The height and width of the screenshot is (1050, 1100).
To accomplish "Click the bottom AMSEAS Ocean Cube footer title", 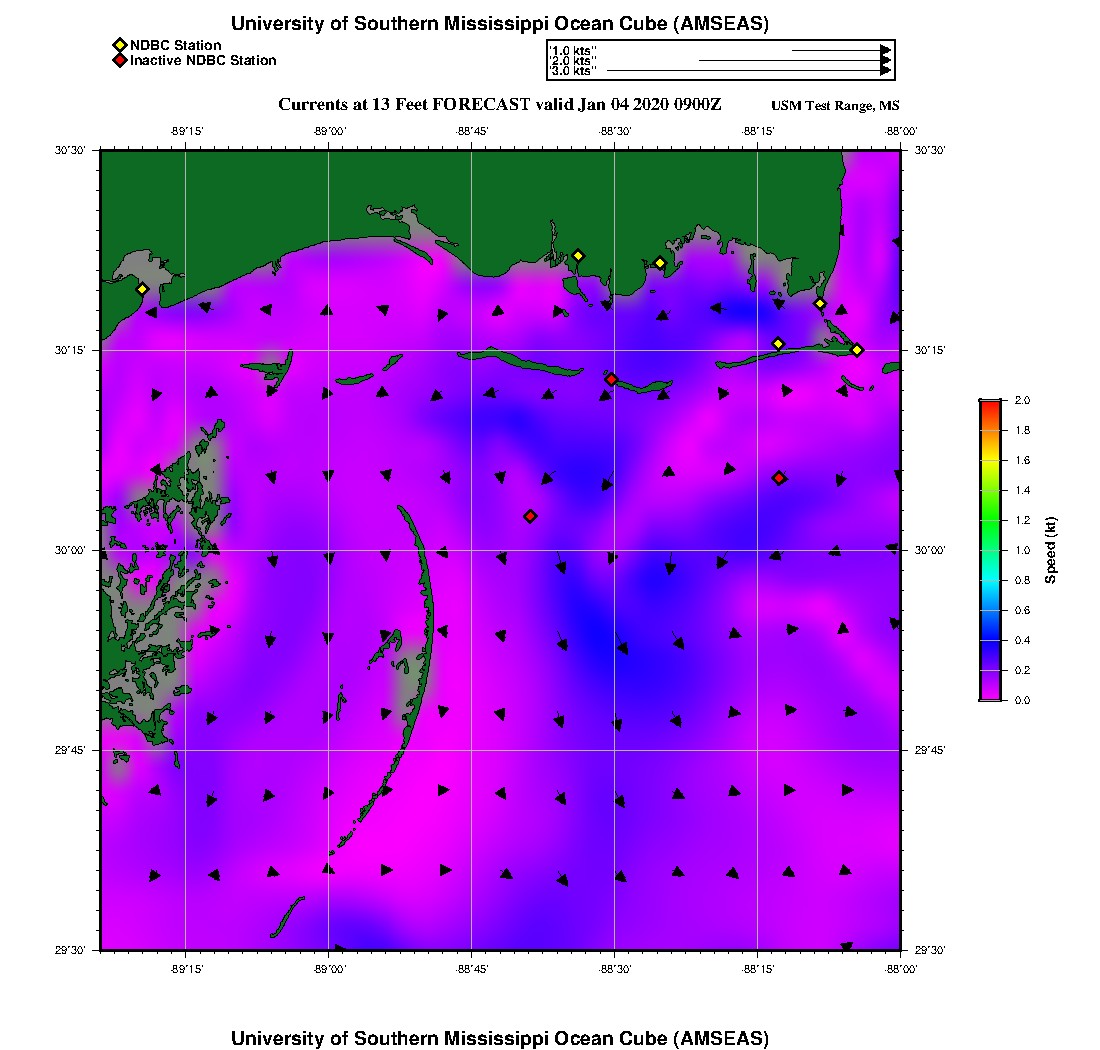I will point(499,1037).
